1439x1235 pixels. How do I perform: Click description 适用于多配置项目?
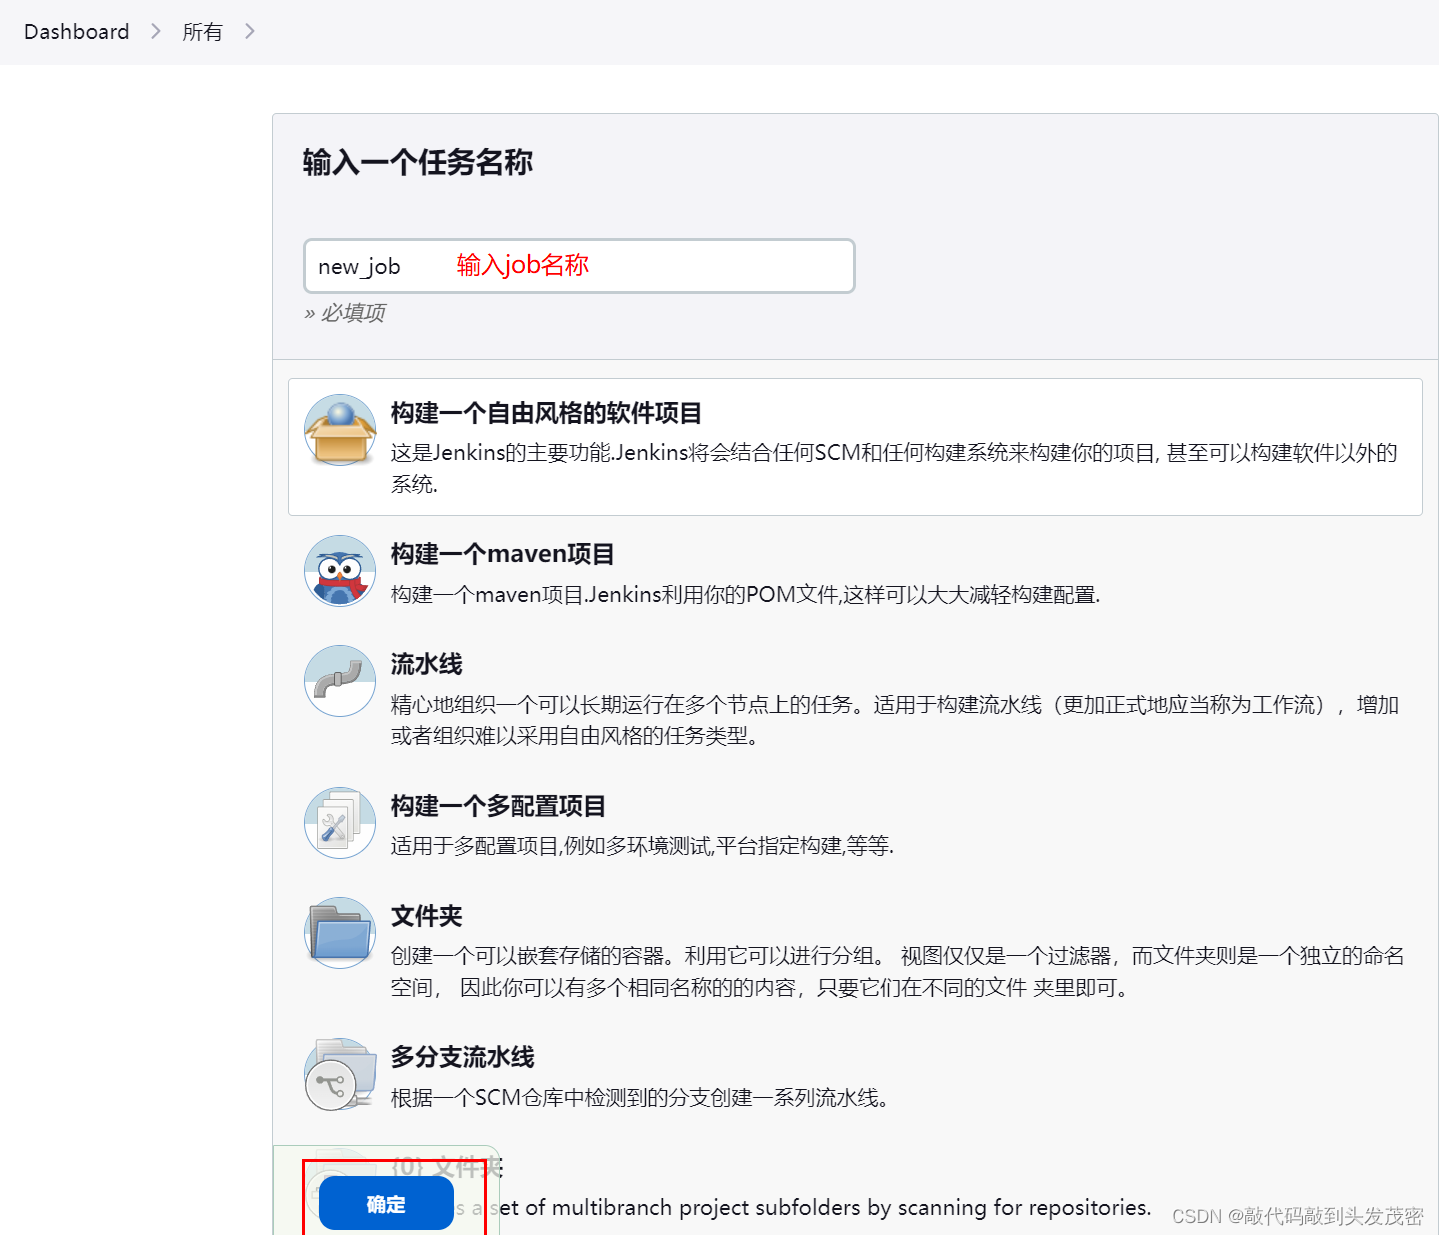[x=642, y=846]
